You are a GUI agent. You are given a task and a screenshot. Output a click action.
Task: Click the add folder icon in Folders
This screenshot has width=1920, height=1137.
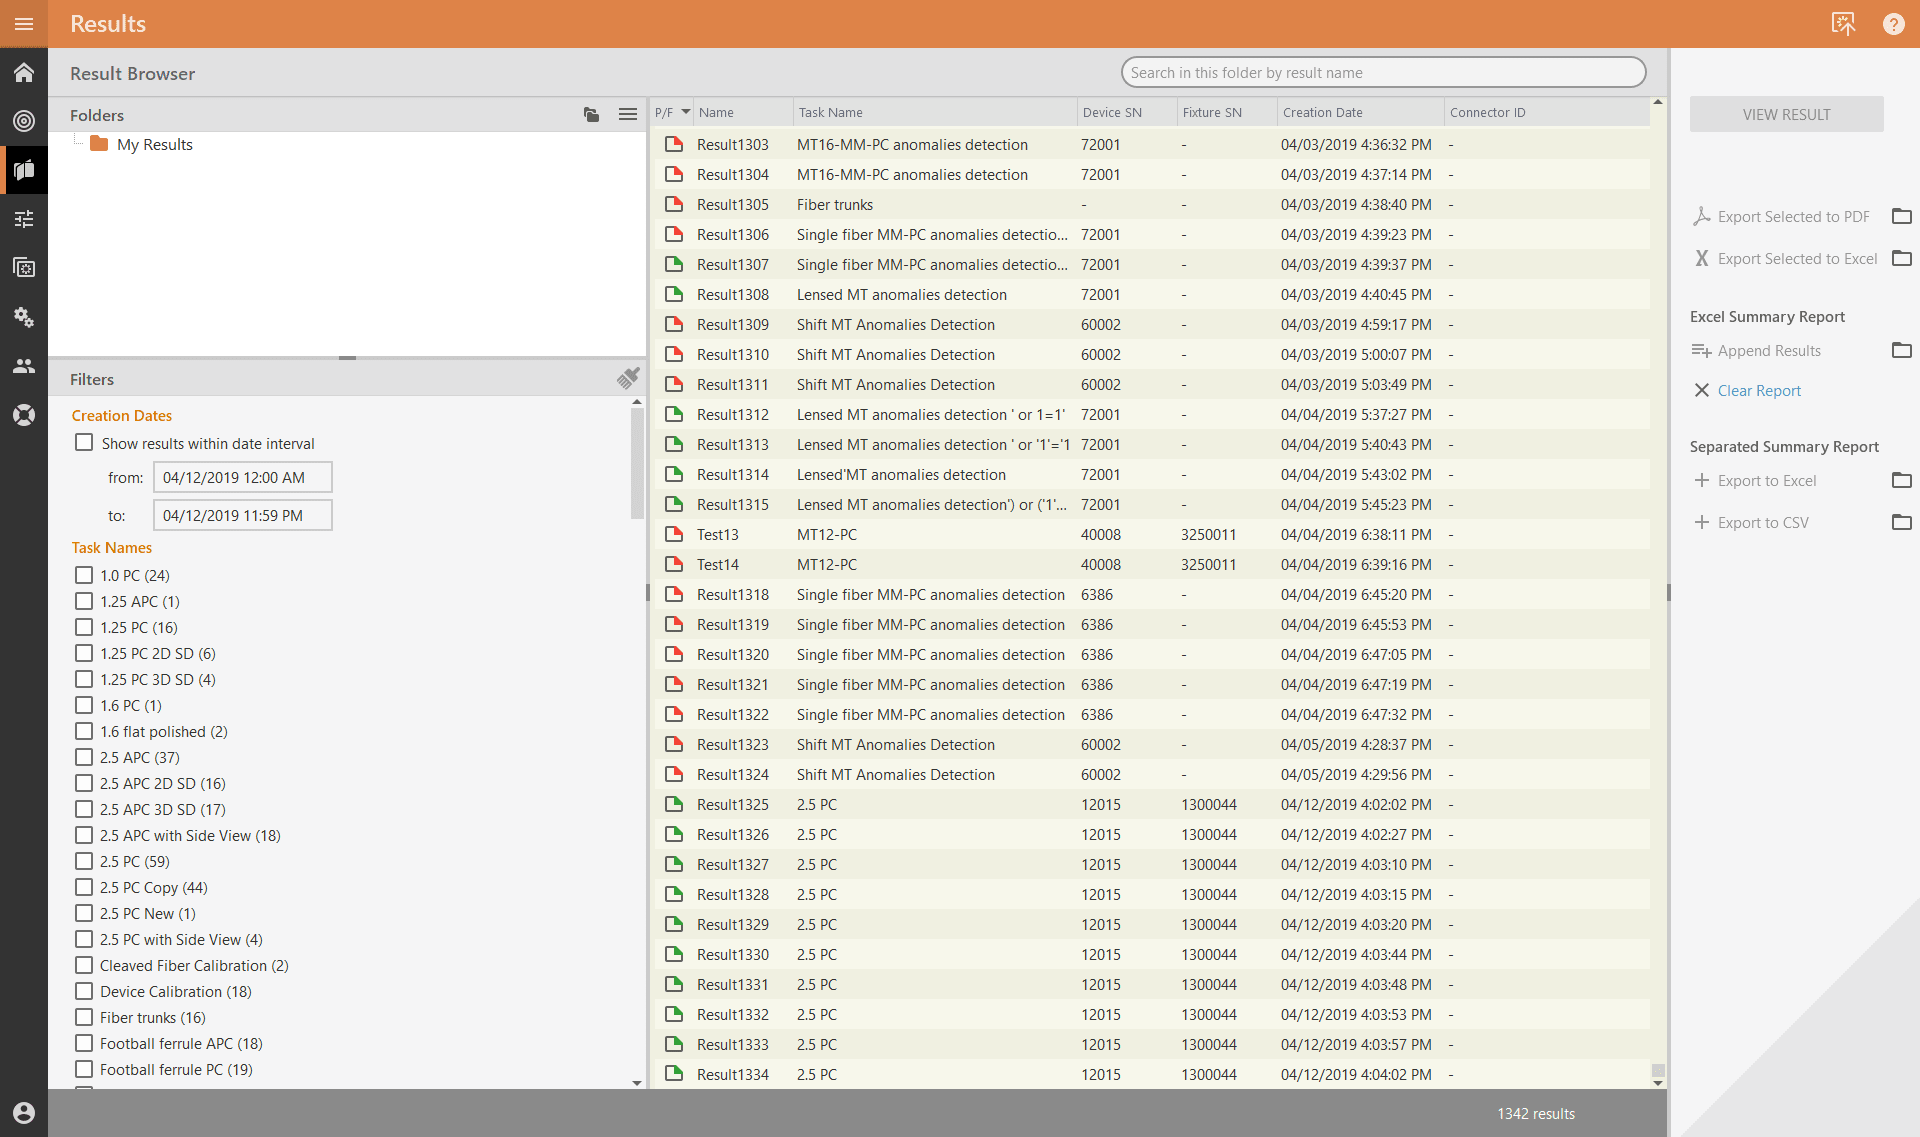pos(591,115)
